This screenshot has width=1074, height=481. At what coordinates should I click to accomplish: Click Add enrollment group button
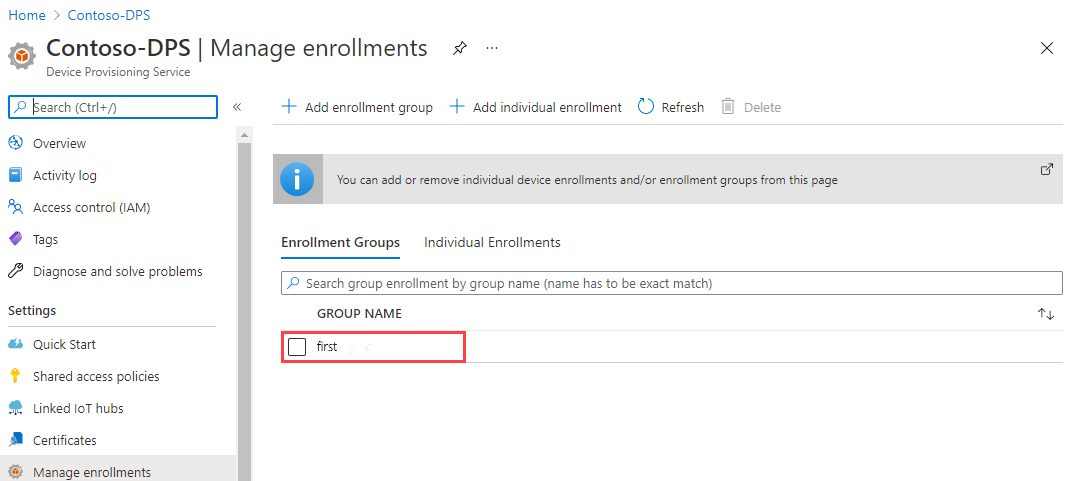click(x=357, y=107)
